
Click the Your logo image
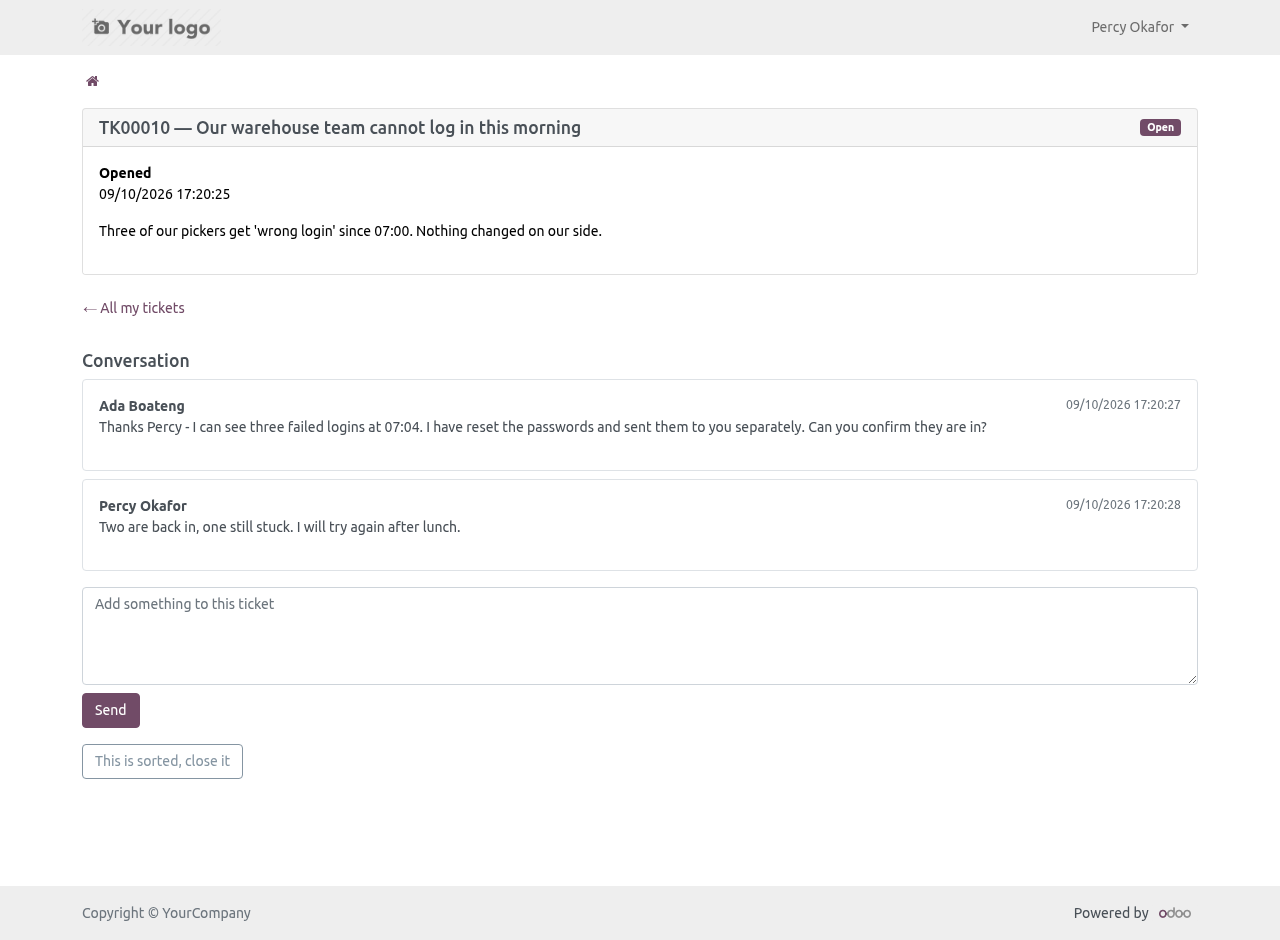[x=152, y=27]
